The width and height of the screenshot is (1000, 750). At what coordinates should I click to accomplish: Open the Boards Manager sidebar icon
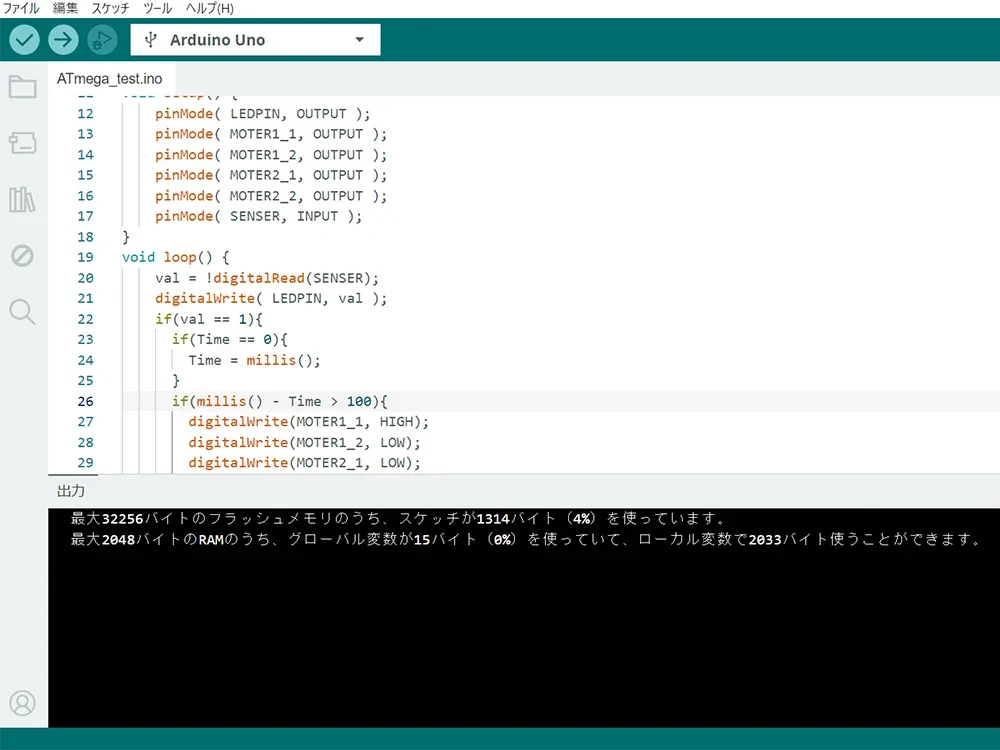pyautogui.click(x=22, y=143)
